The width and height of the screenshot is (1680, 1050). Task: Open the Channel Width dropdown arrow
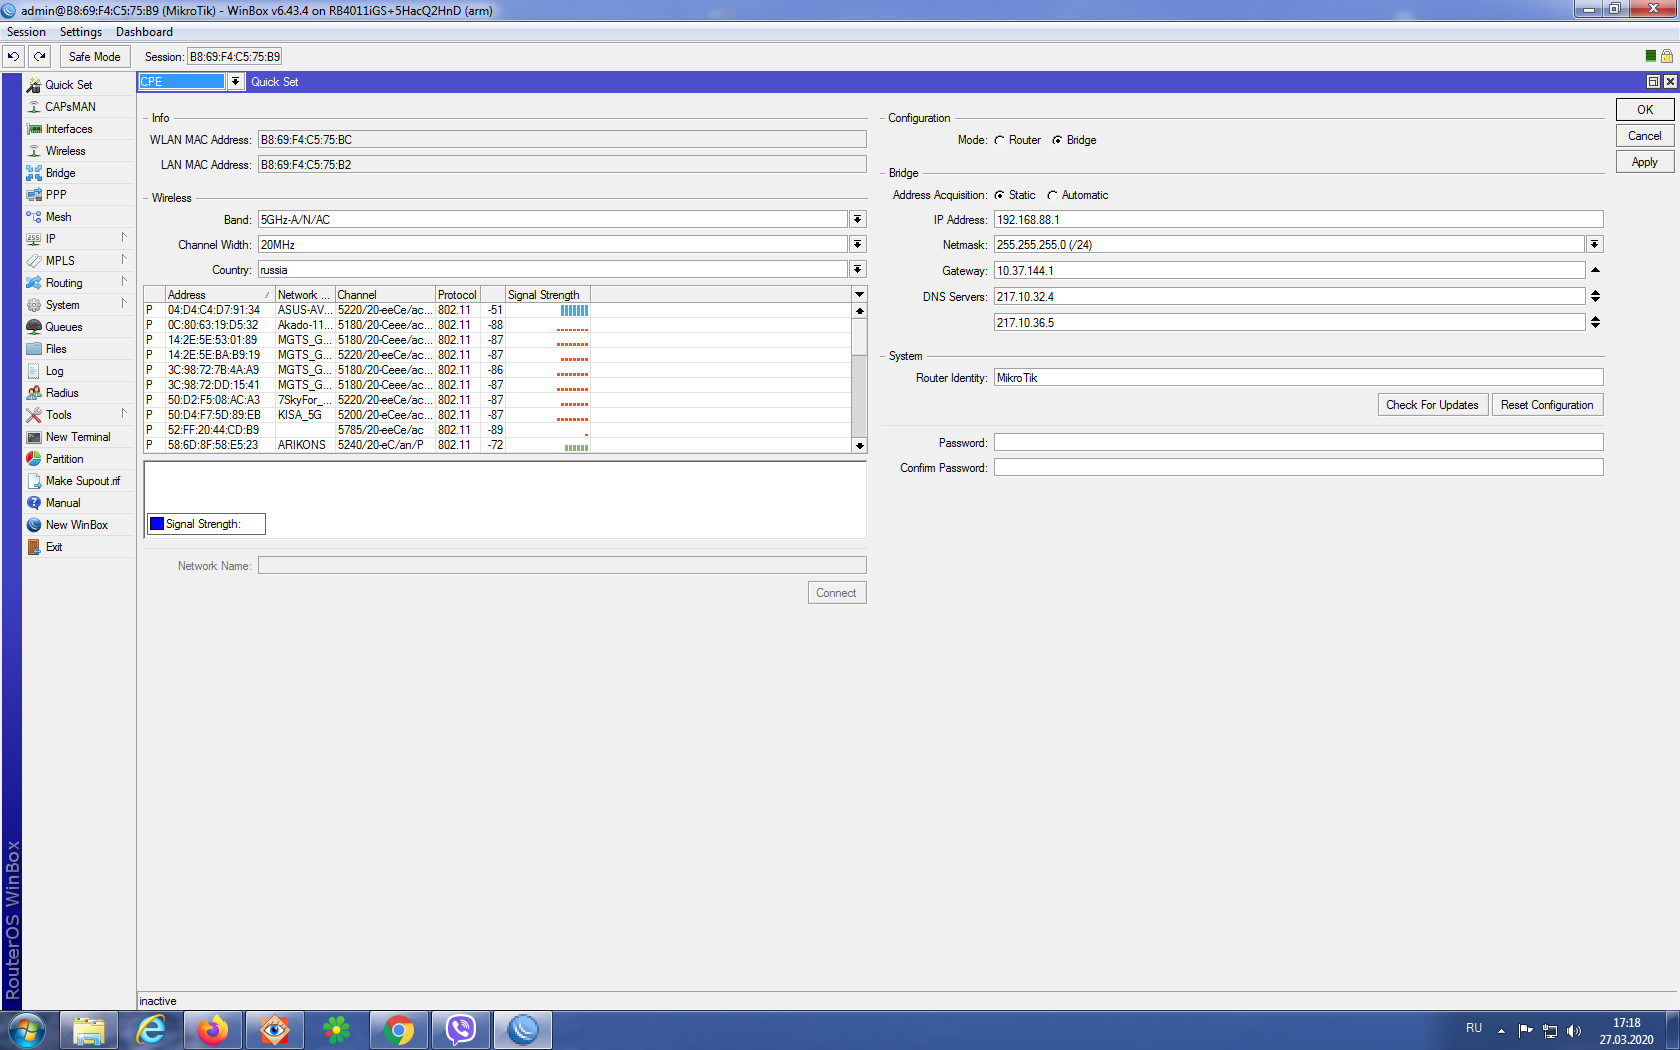857,244
